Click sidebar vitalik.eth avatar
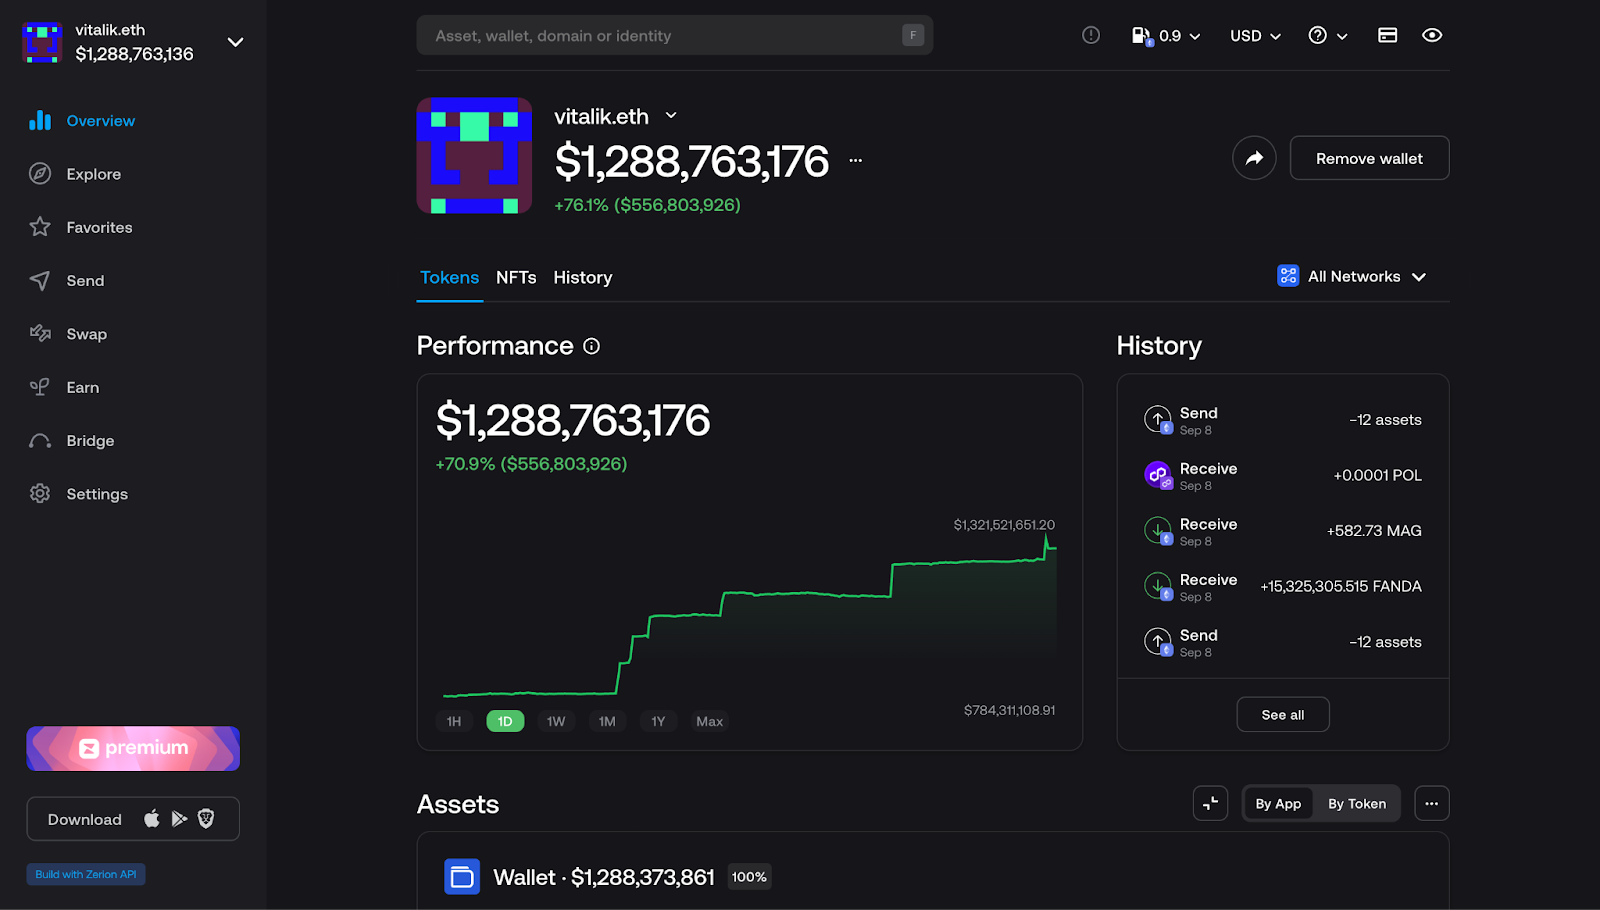The width and height of the screenshot is (1600, 910). tap(42, 42)
